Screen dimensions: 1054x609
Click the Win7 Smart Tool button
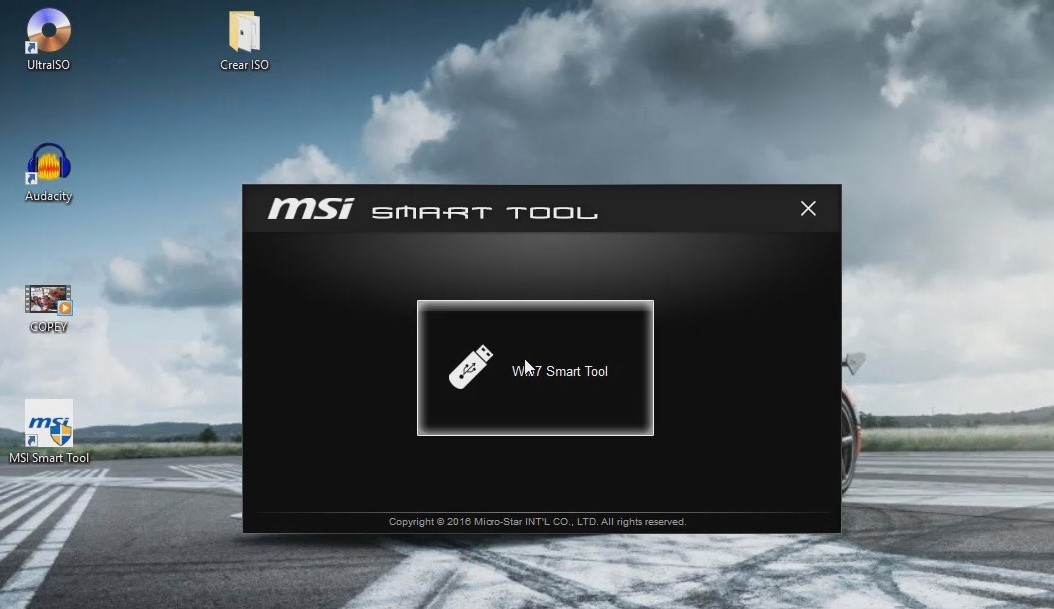pos(535,368)
